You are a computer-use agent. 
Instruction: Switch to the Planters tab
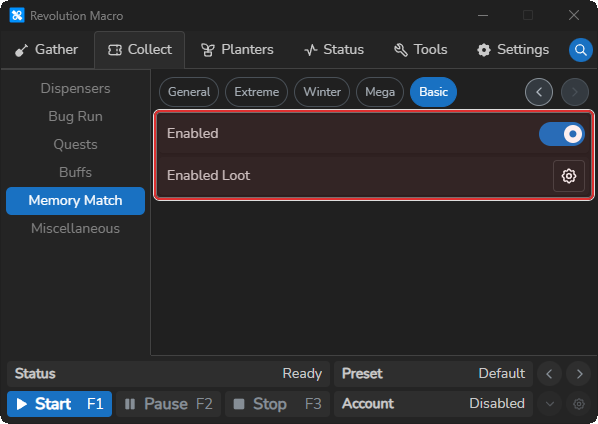237,50
